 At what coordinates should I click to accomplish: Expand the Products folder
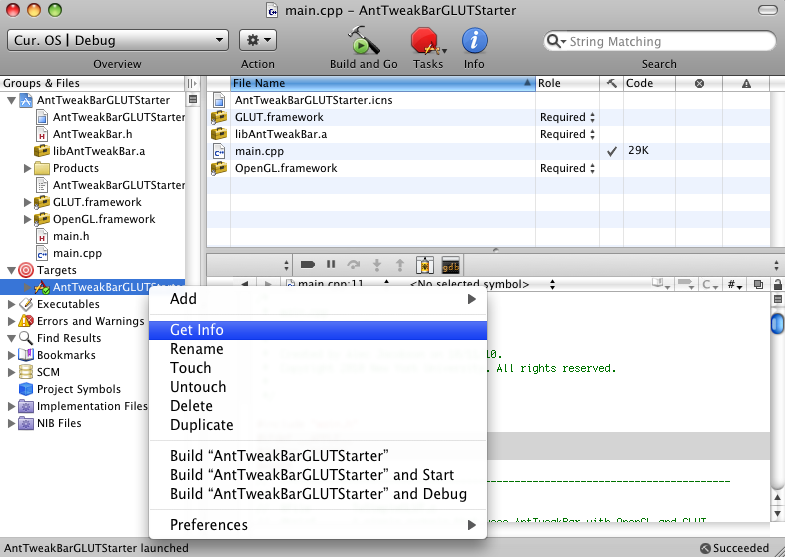(28, 168)
